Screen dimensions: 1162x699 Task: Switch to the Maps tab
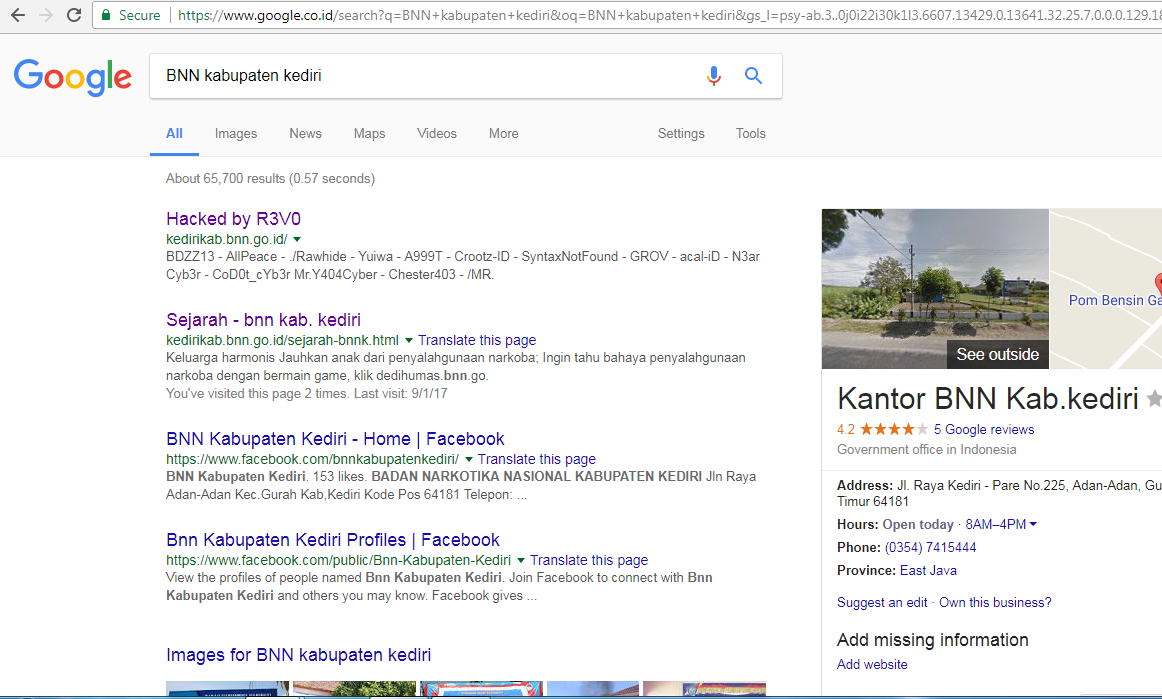pos(369,133)
